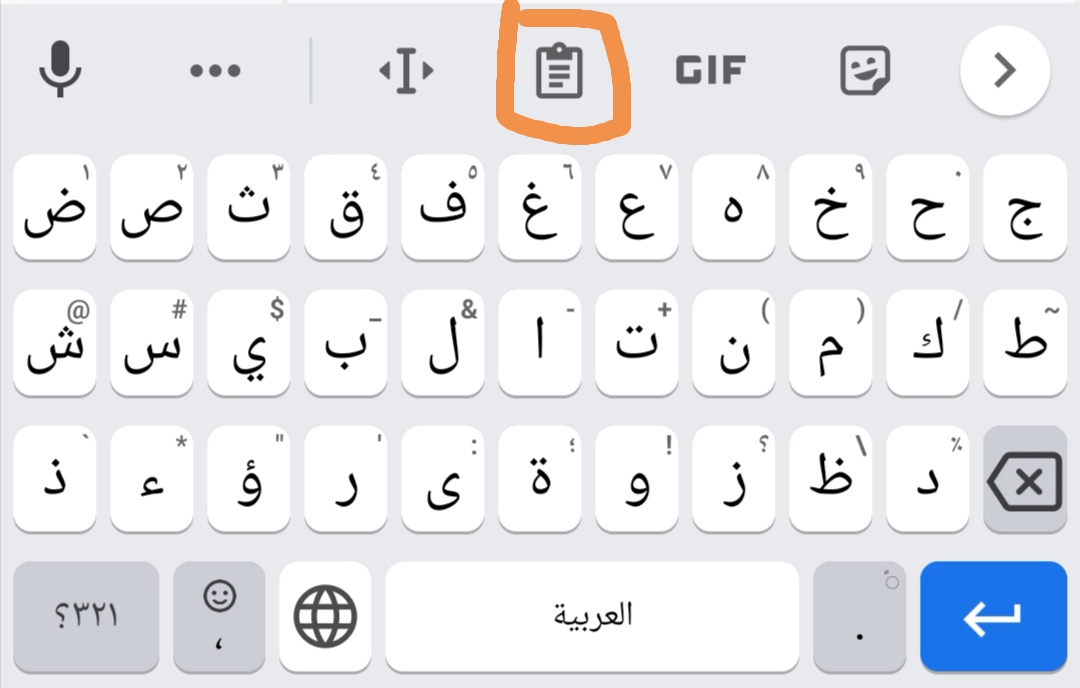1080x688 pixels.
Task: Switch keyboard language with the globe icon
Action: (325, 616)
